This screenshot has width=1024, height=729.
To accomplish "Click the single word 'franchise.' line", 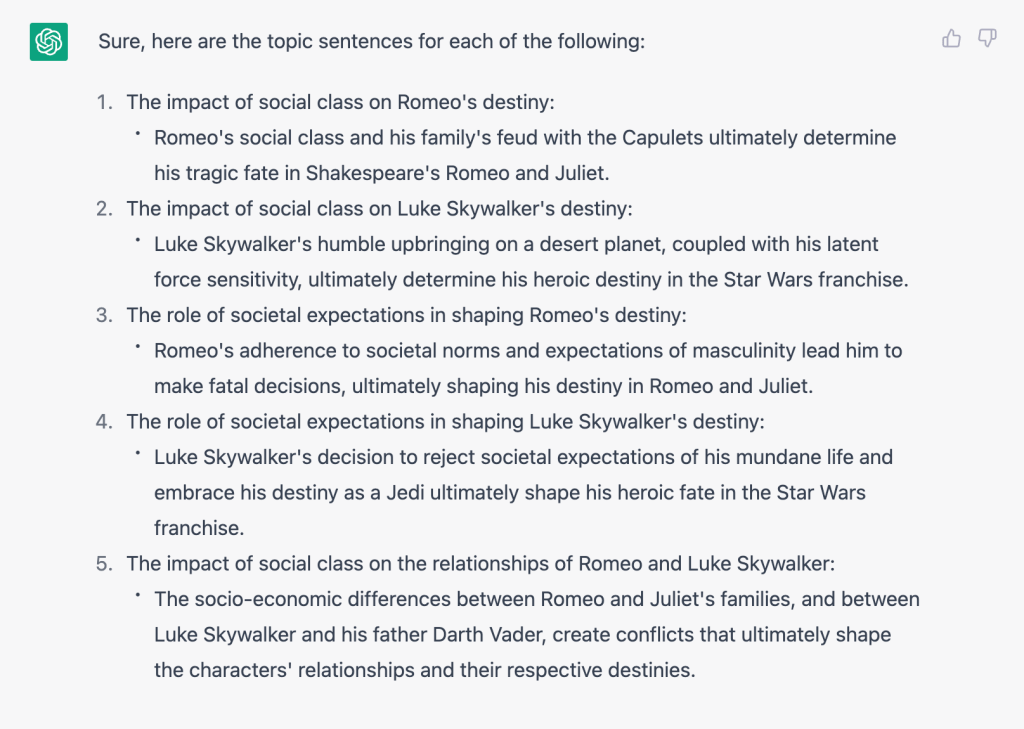I will [x=199, y=528].
